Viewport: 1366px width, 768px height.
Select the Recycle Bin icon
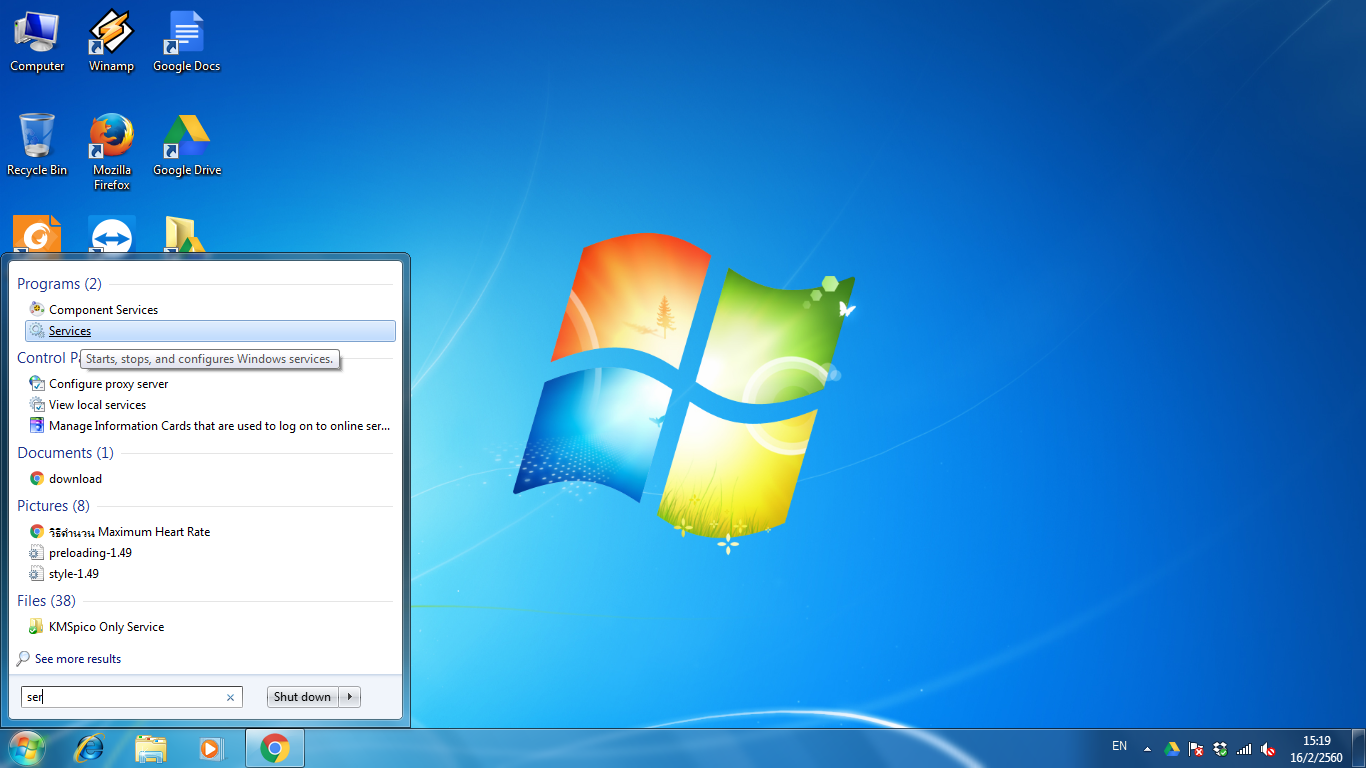pyautogui.click(x=37, y=145)
